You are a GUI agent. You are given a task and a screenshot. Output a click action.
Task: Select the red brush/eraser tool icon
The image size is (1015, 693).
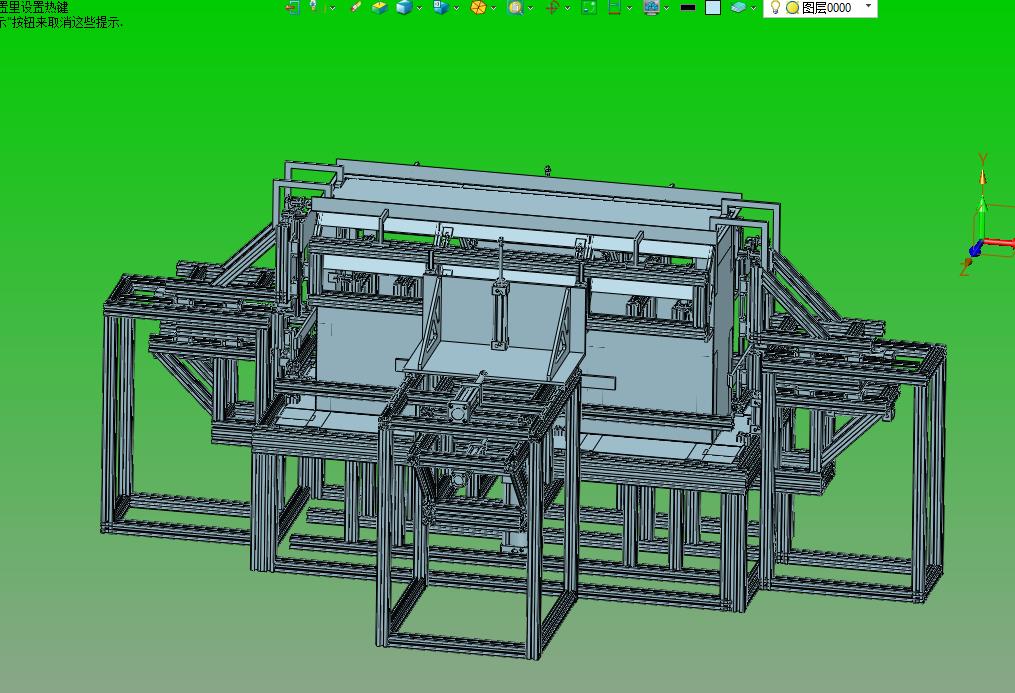355,7
